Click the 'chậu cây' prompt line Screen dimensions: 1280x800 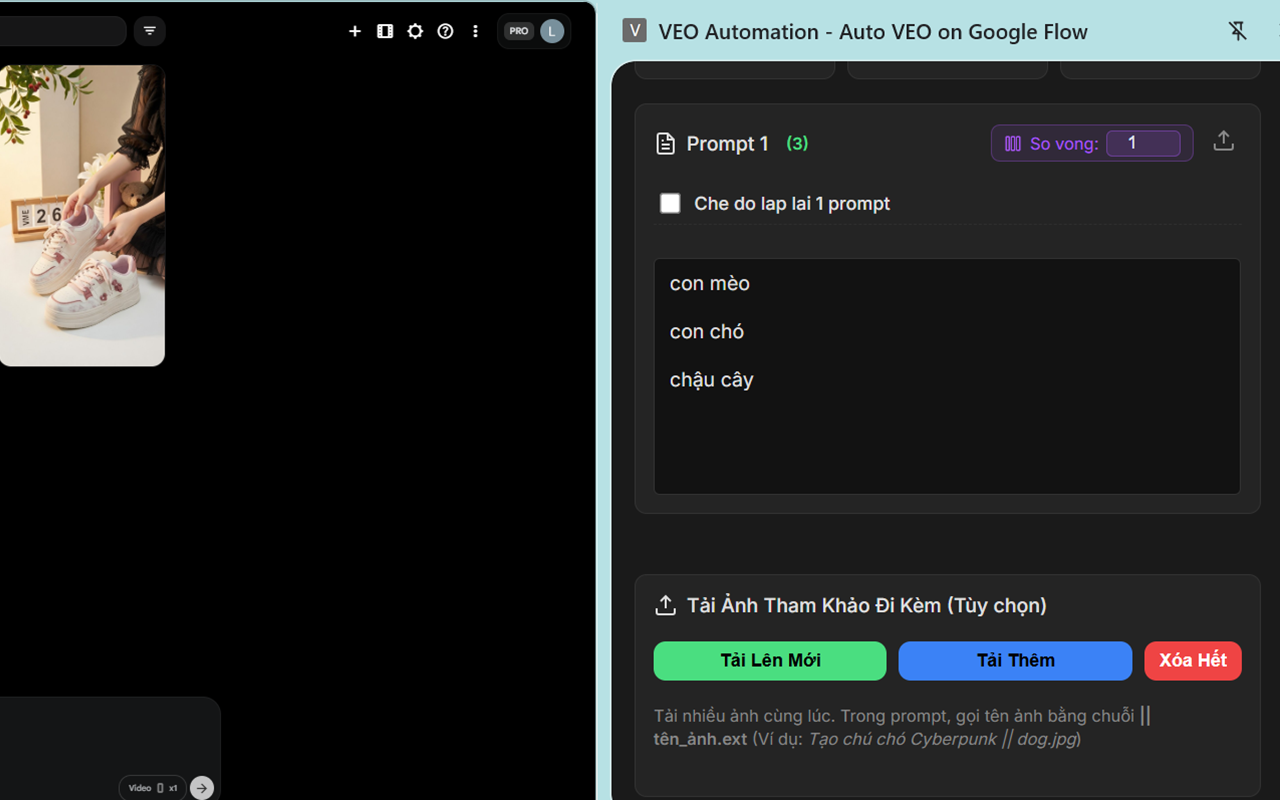coord(712,380)
